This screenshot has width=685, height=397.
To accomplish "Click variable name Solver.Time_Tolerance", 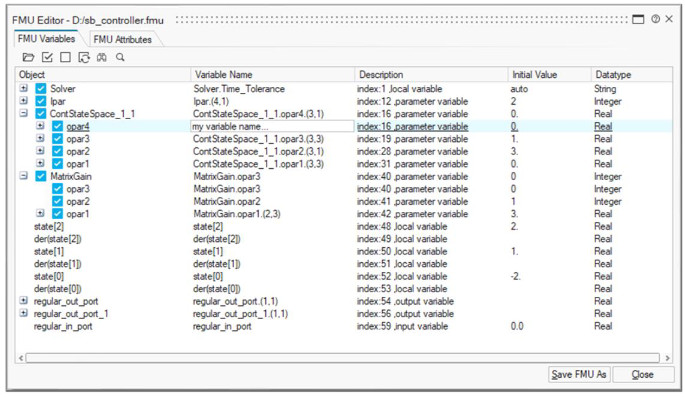I will tap(239, 89).
